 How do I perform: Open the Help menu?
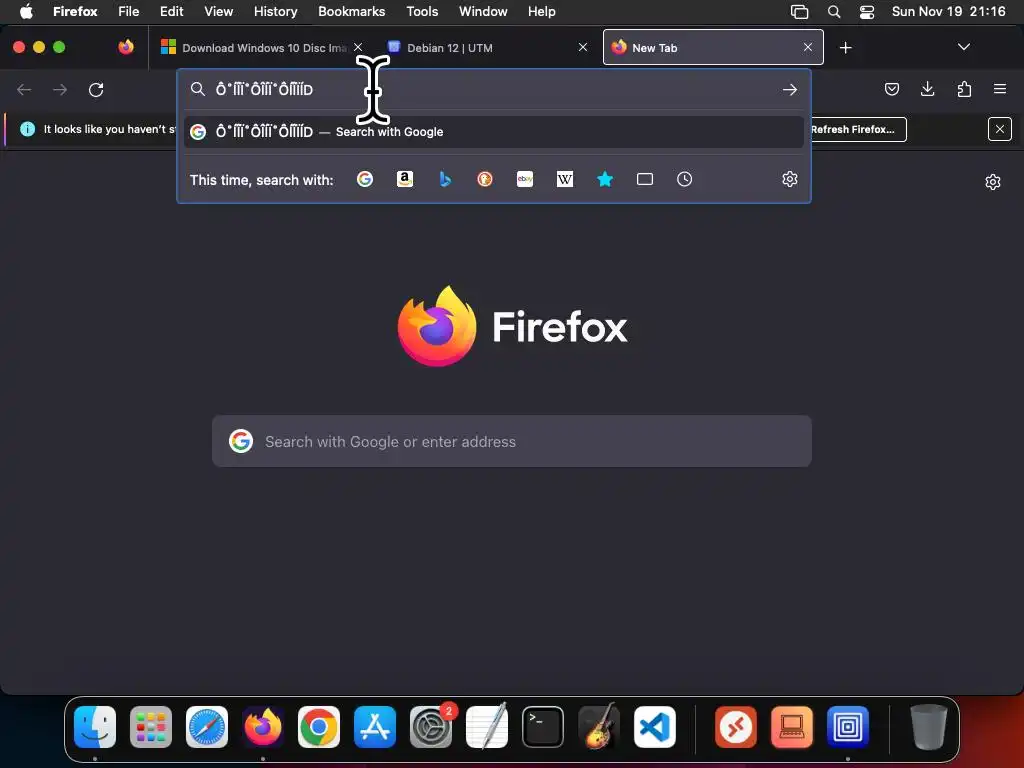coord(541,11)
